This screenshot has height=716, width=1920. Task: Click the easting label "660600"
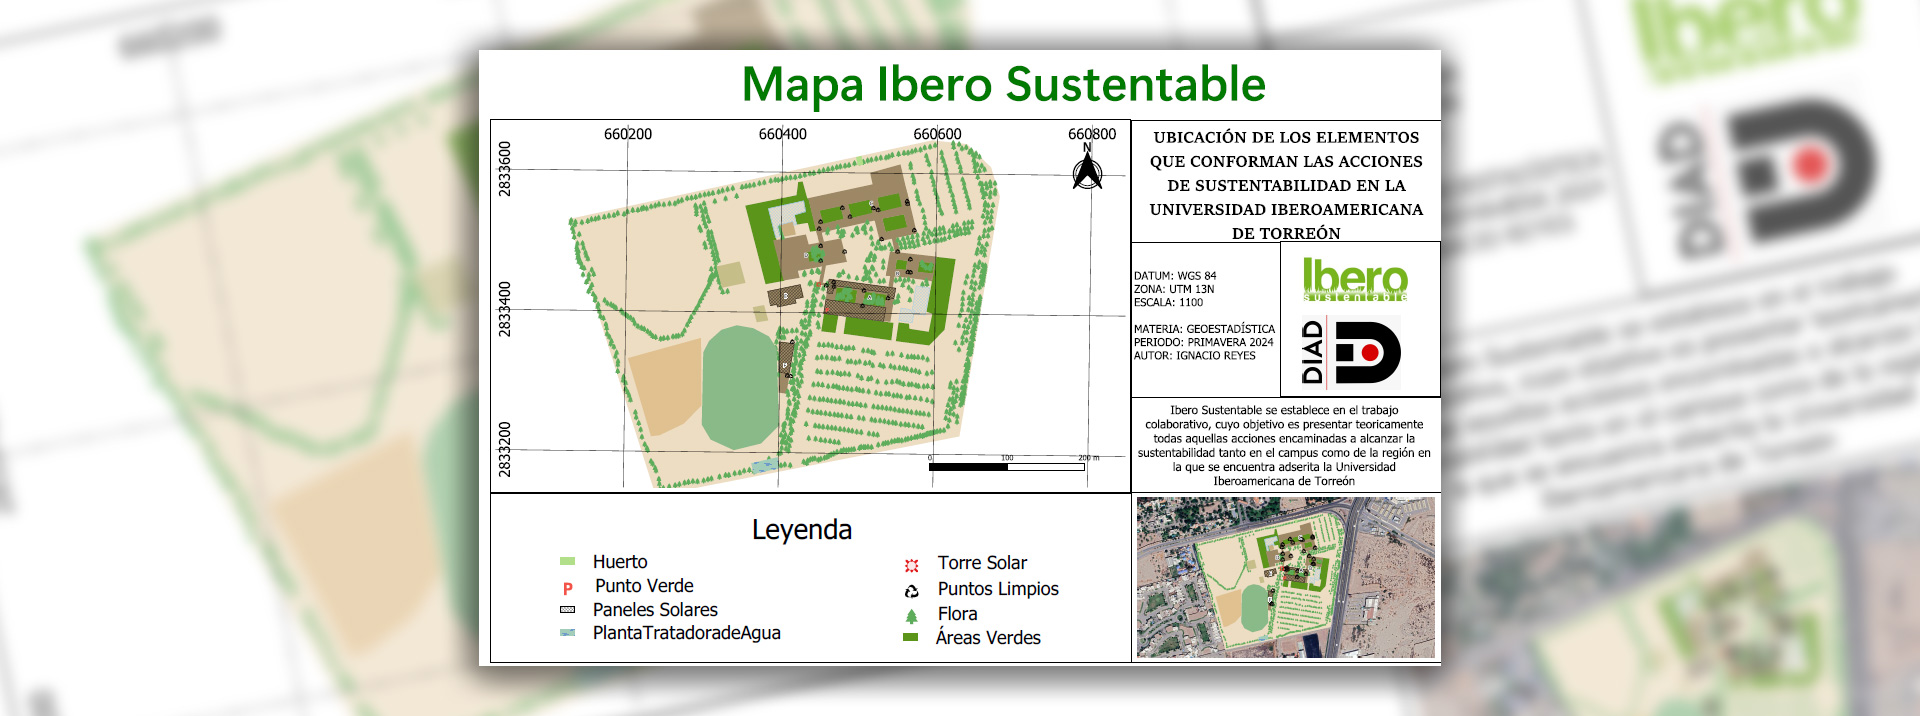point(937,134)
